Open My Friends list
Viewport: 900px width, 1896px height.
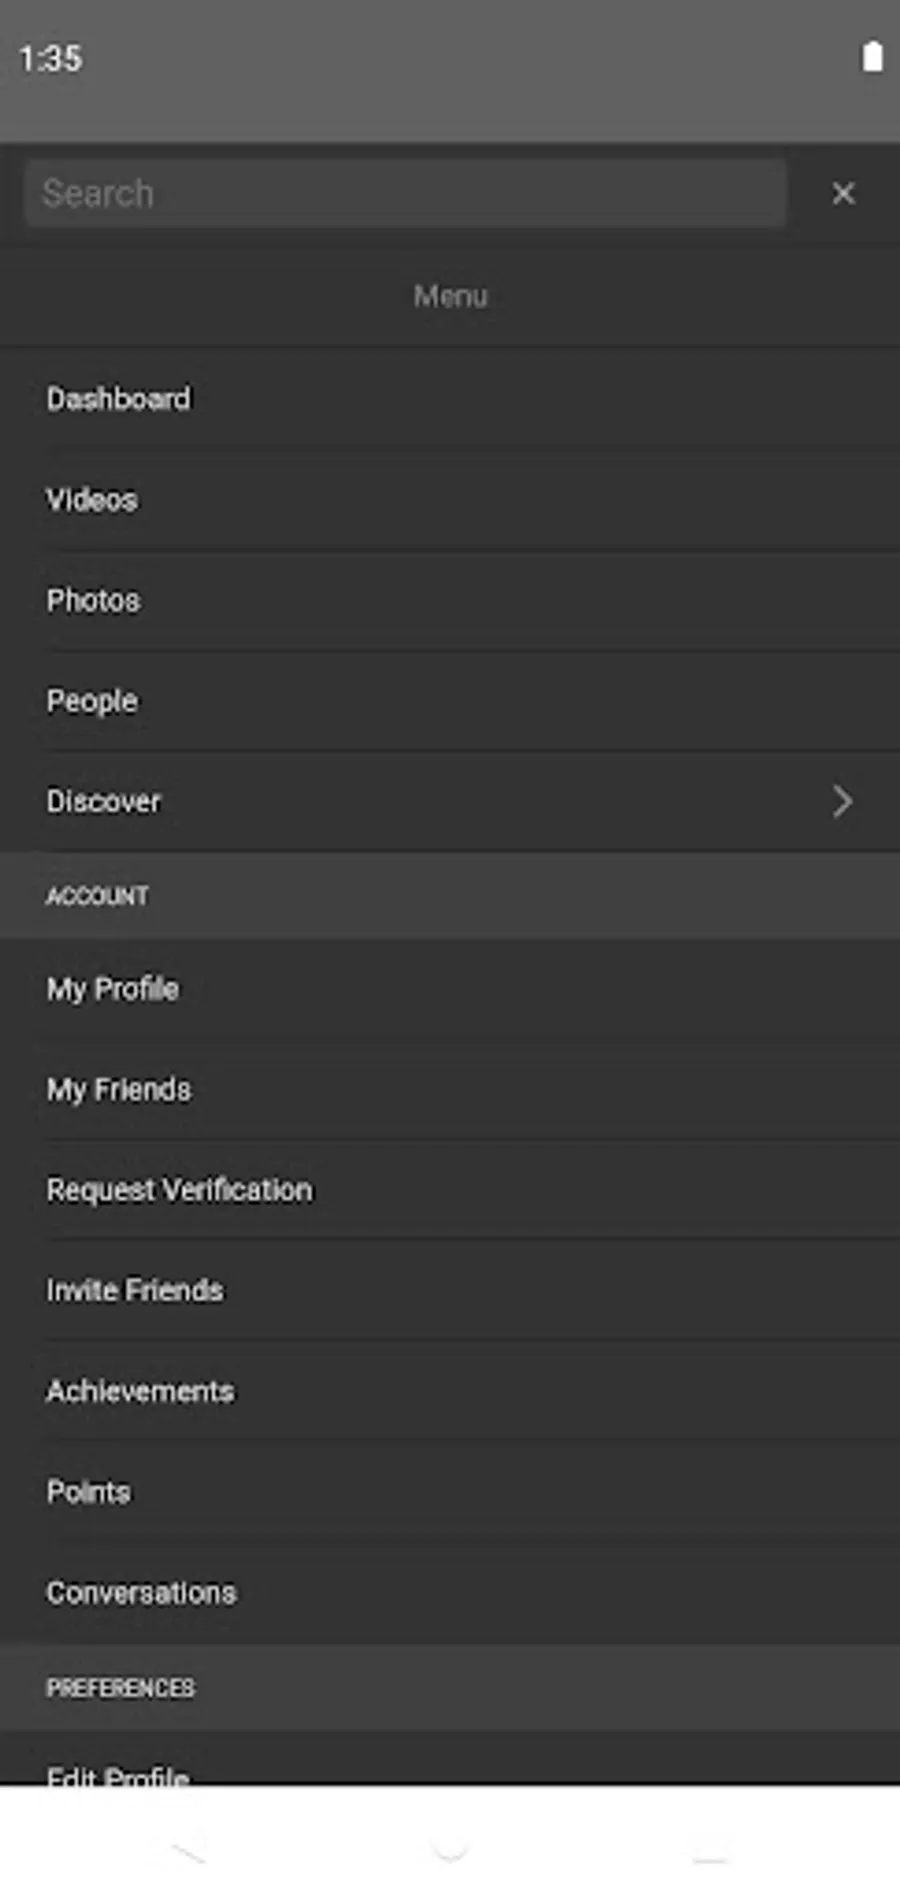tap(450, 1089)
